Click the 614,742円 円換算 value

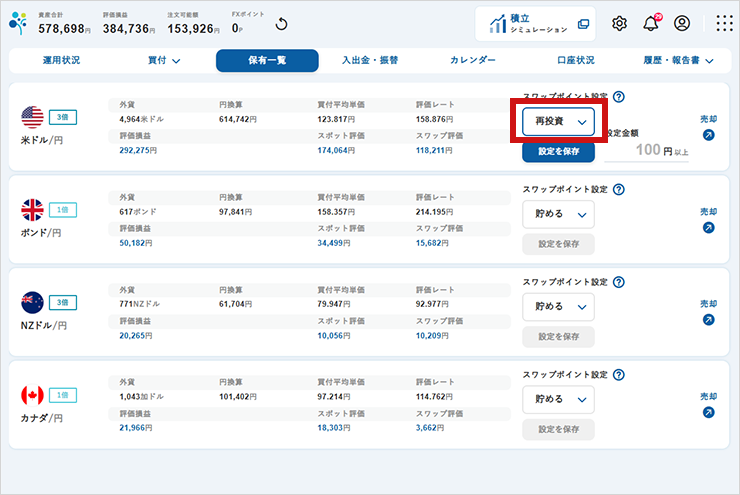coord(238,119)
